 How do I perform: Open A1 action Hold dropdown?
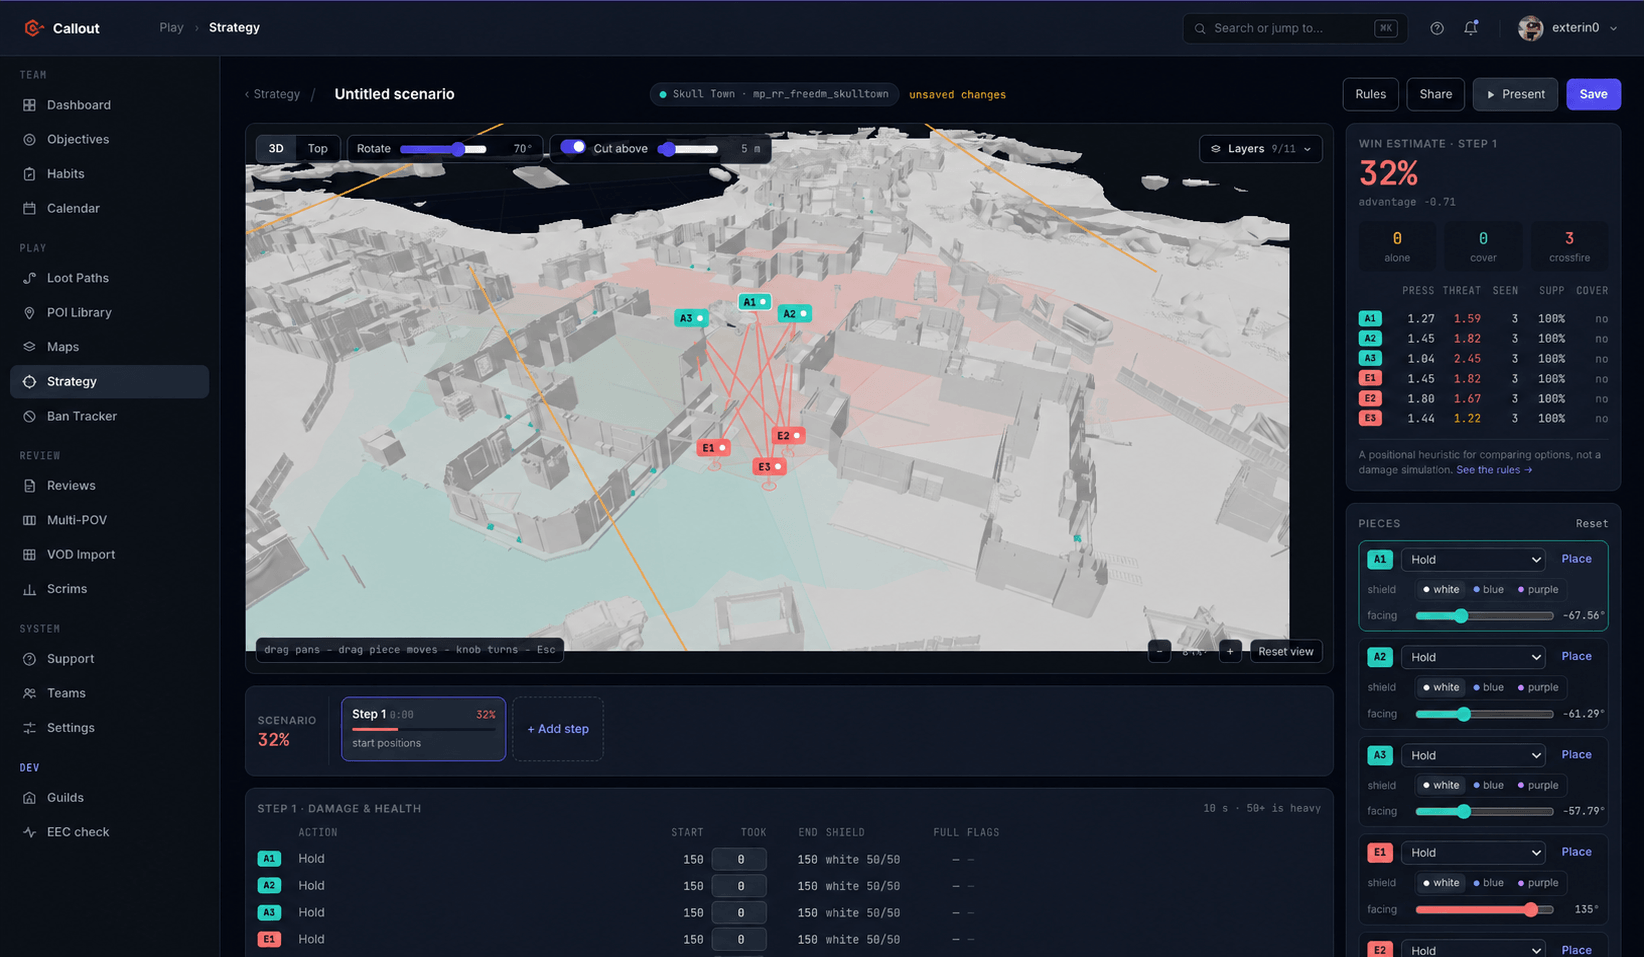click(1473, 560)
